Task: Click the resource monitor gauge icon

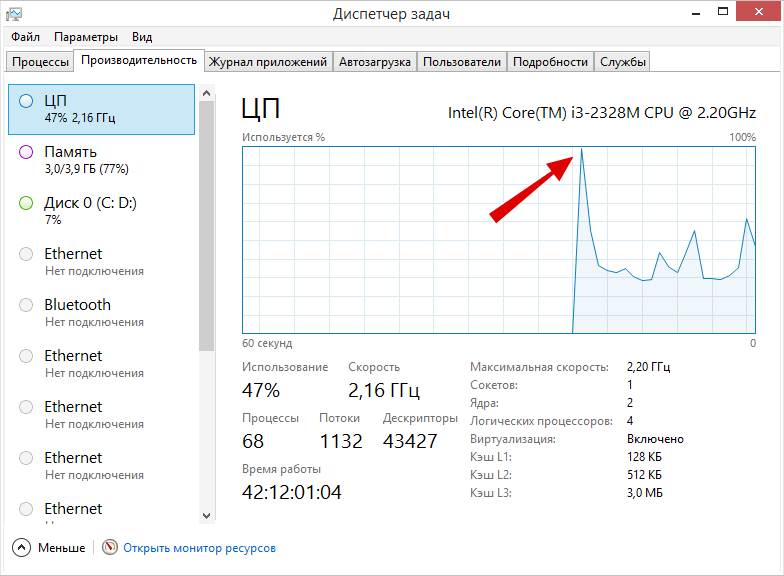Action: click(110, 548)
